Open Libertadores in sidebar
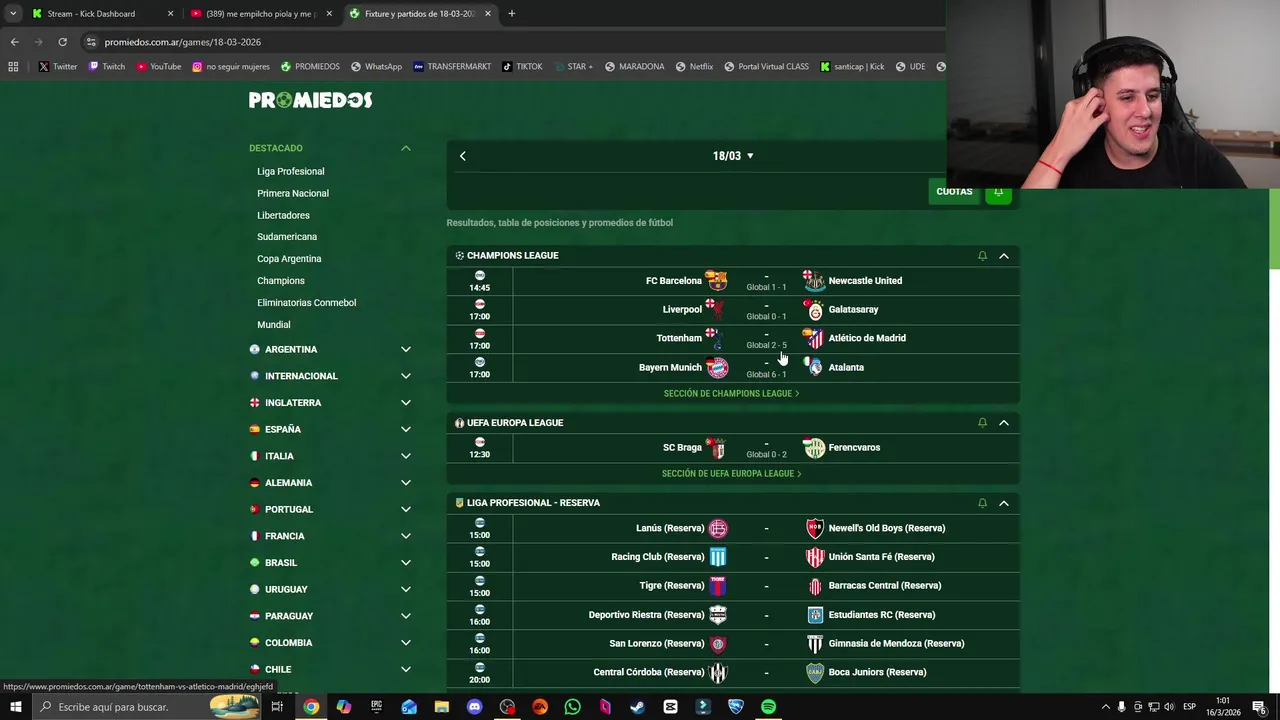The height and width of the screenshot is (720, 1280). 283,215
